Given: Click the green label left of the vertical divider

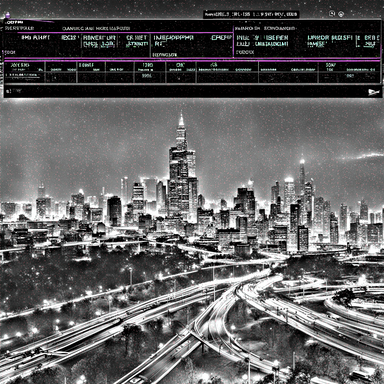Looking at the screenshot, I should [222, 37].
